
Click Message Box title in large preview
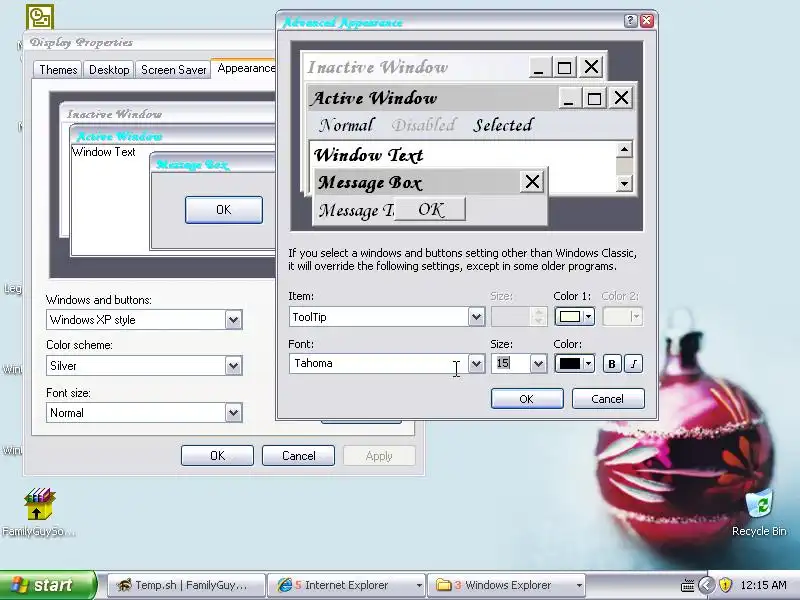pos(370,182)
